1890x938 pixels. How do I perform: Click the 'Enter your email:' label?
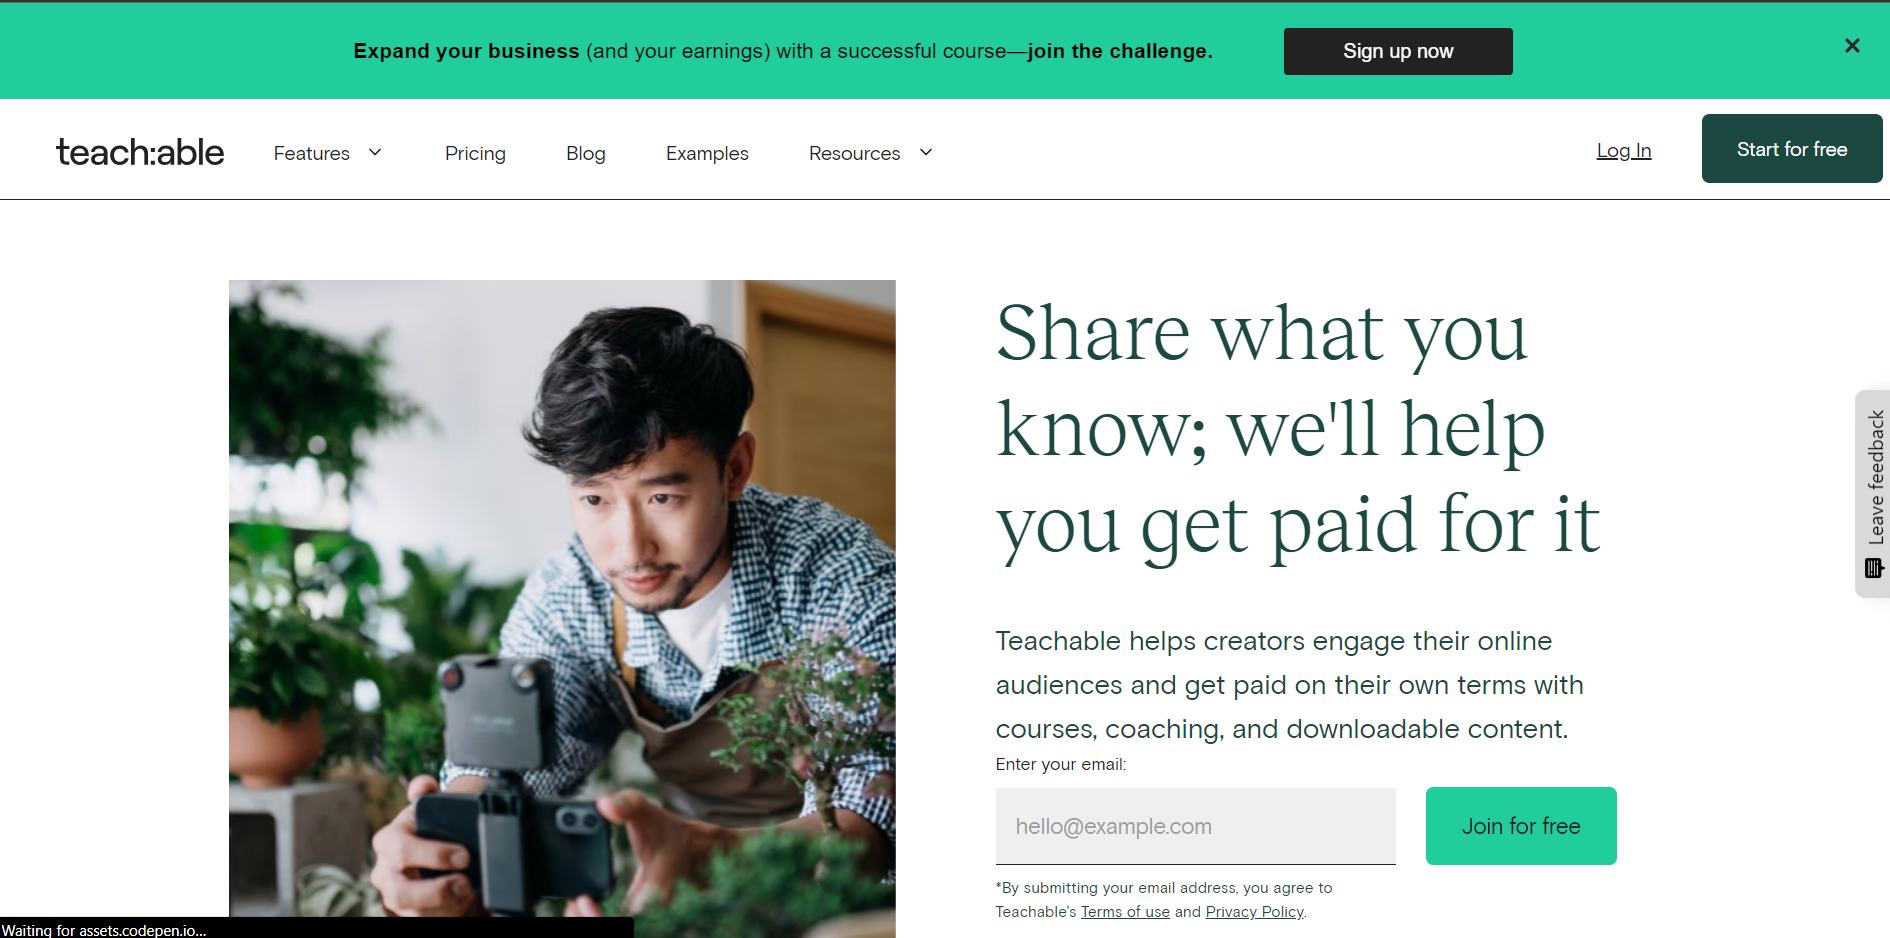click(x=1061, y=764)
